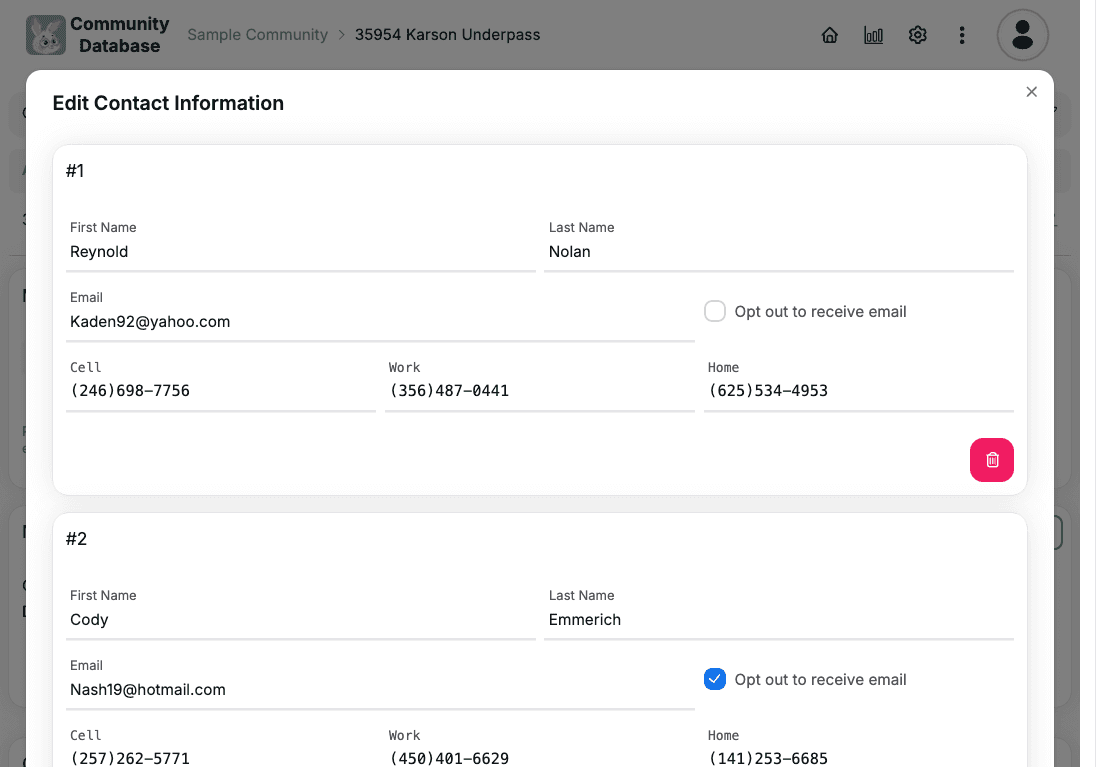Click the #1 contact card label
Screen dimensions: 1096x767
click(x=75, y=171)
